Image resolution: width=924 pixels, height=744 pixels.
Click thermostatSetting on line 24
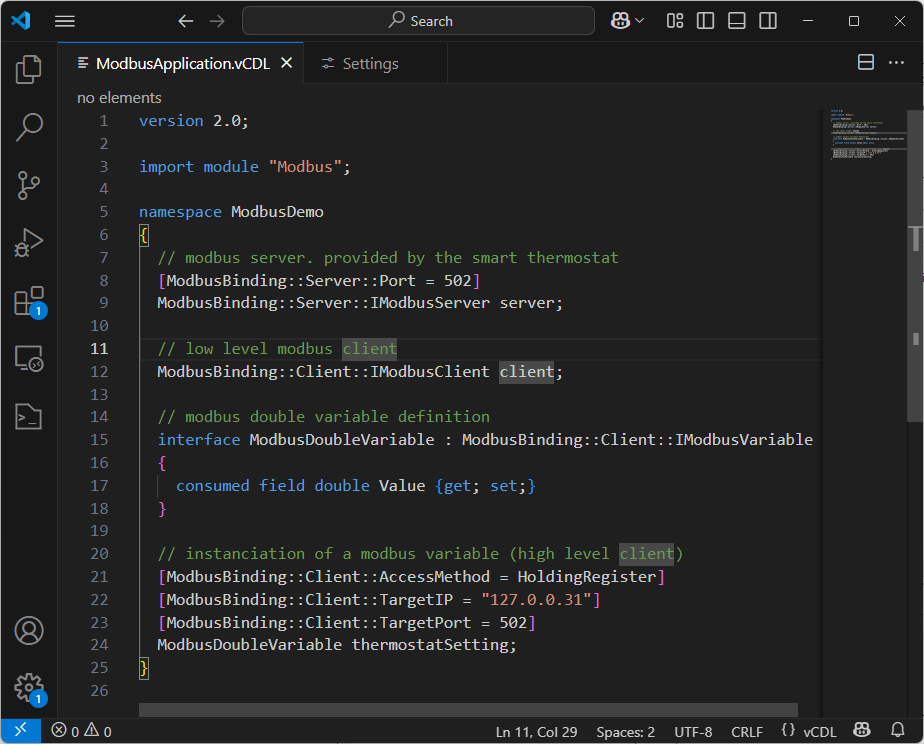click(430, 645)
